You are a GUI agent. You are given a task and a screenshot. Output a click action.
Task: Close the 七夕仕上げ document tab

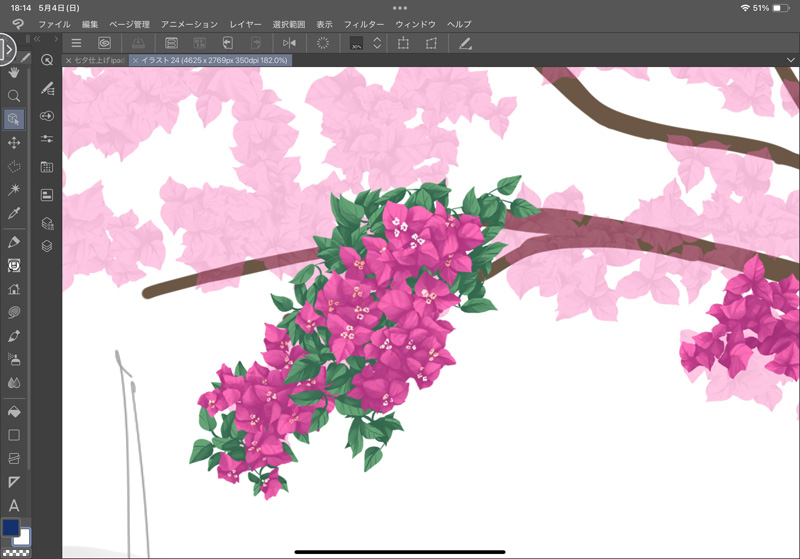[x=68, y=60]
